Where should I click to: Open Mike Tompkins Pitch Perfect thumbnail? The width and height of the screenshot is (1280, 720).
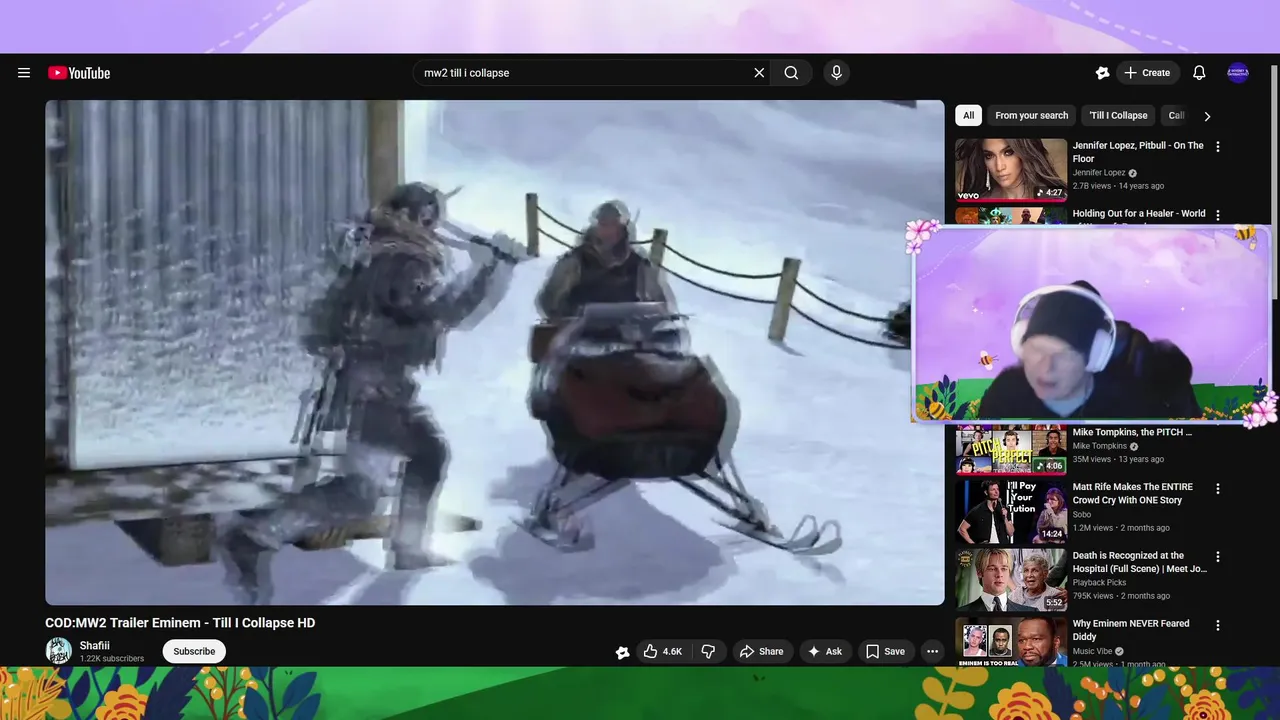point(1011,449)
